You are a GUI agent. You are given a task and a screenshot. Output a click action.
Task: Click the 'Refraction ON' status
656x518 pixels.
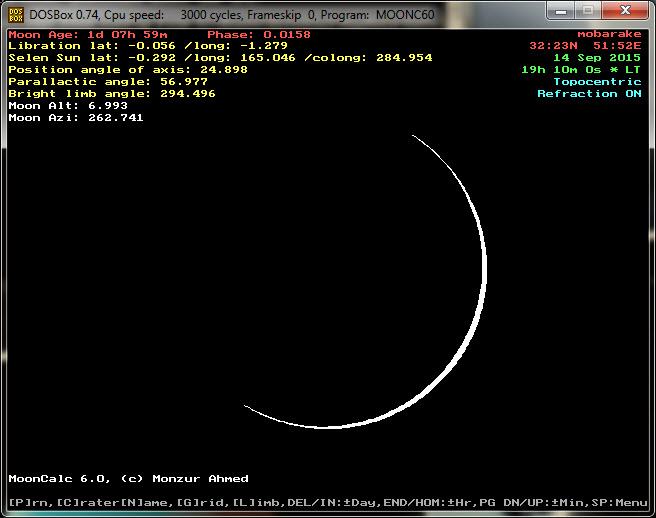pos(589,94)
